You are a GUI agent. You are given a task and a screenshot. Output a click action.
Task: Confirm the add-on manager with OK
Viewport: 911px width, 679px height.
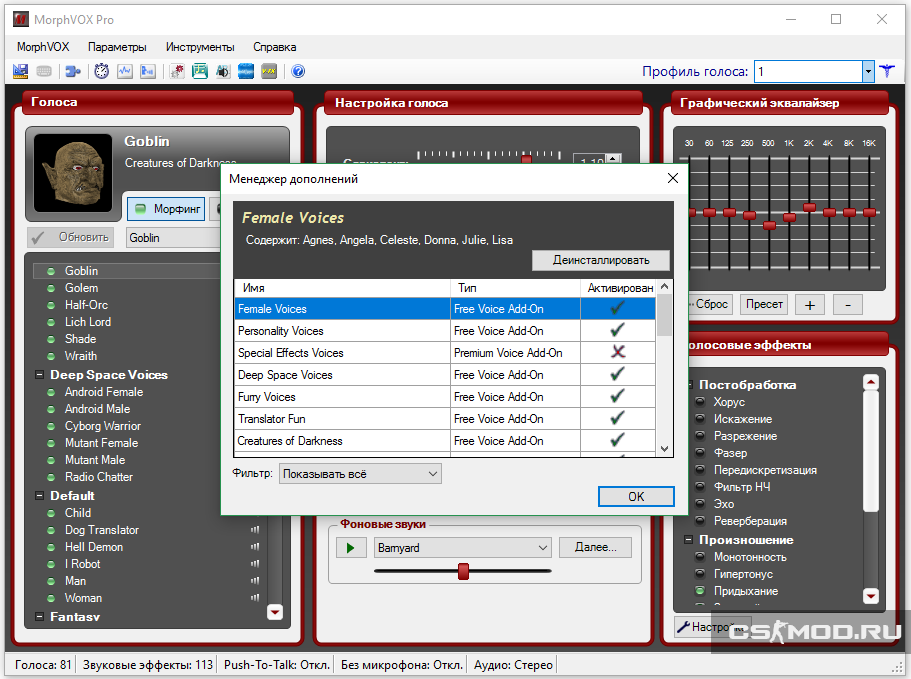click(x=636, y=497)
